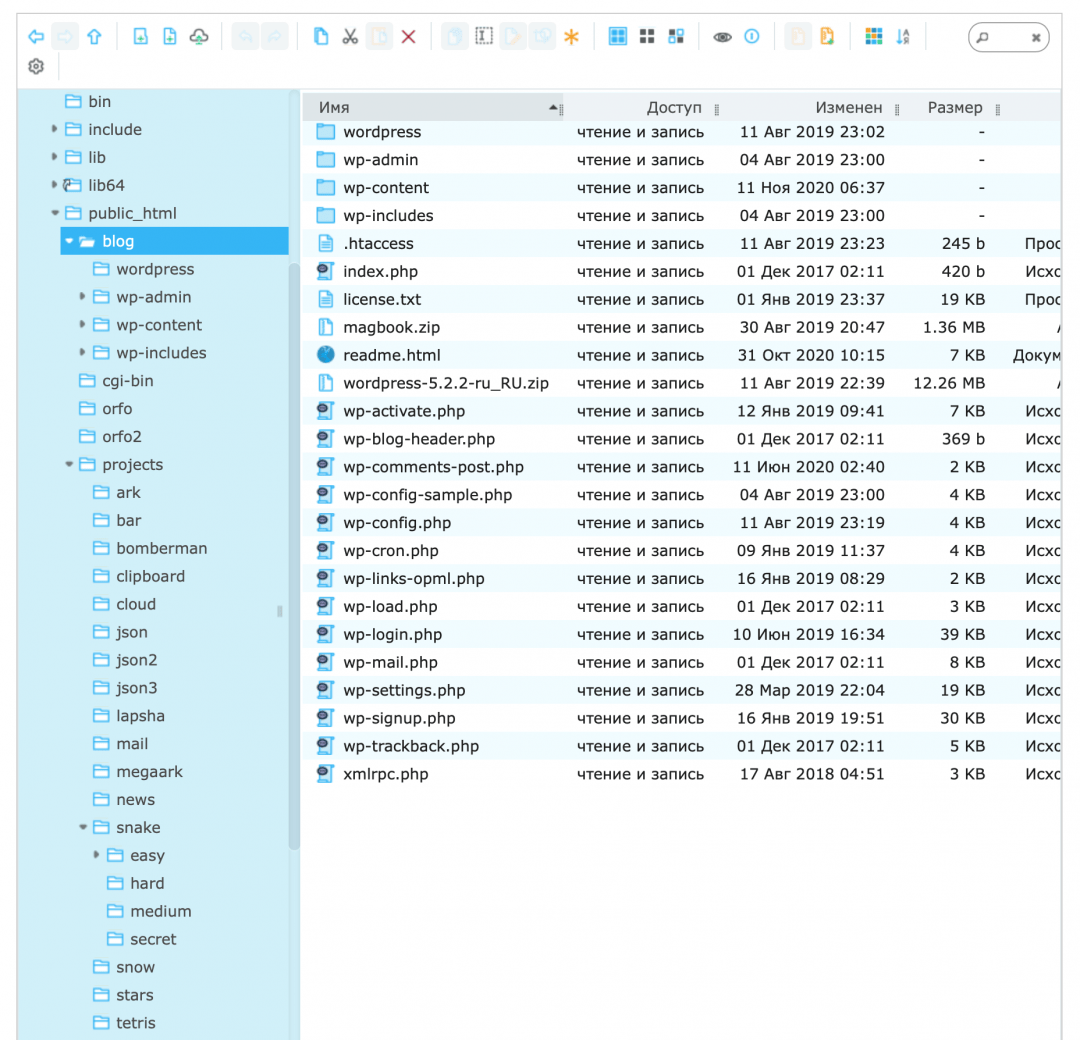This screenshot has height=1040, width=1080.
Task: Expand the easy folder under snake
Action: pyautogui.click(x=97, y=855)
